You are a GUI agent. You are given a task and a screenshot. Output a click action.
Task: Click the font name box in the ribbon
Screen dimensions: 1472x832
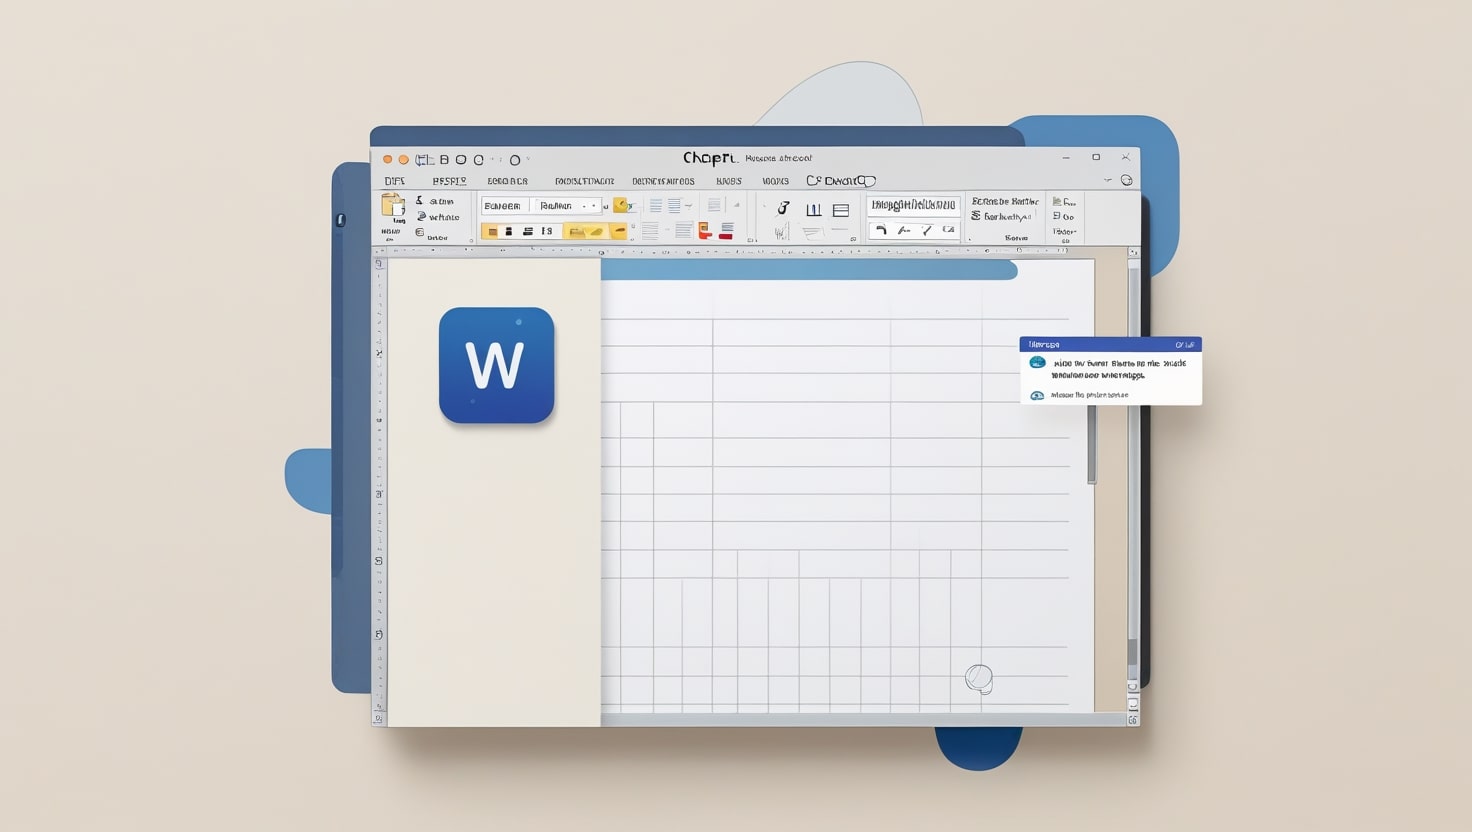(x=503, y=206)
